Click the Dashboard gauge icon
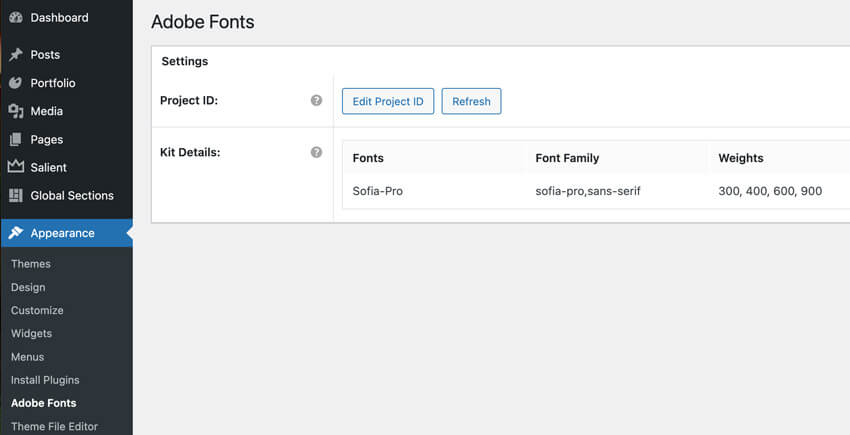 pyautogui.click(x=16, y=17)
